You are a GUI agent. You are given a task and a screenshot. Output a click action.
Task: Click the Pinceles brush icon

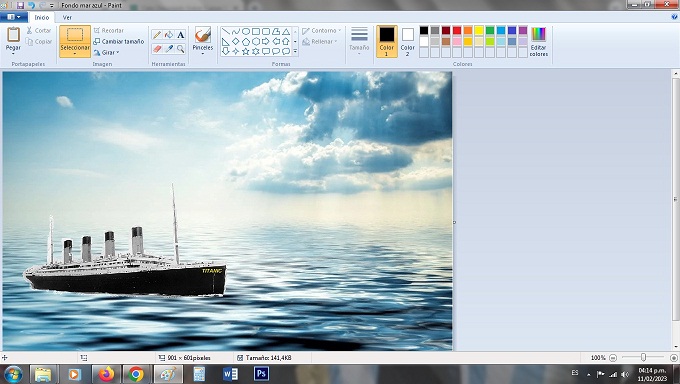pos(203,35)
